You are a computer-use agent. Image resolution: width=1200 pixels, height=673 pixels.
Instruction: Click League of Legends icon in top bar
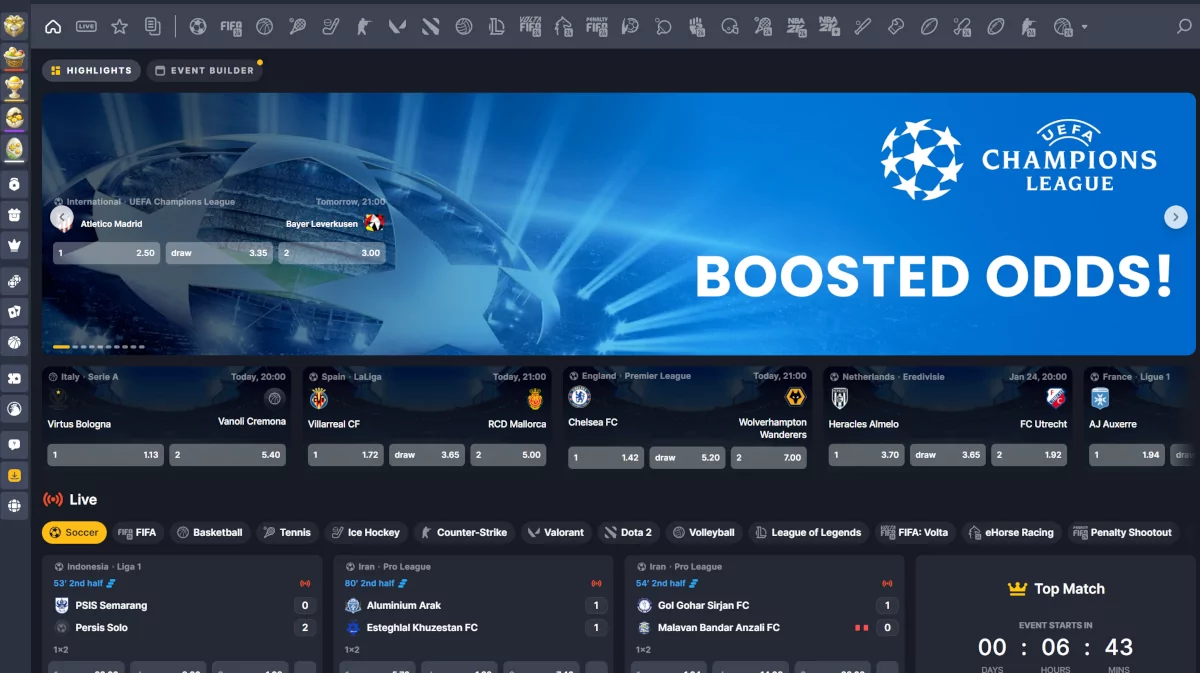497,27
